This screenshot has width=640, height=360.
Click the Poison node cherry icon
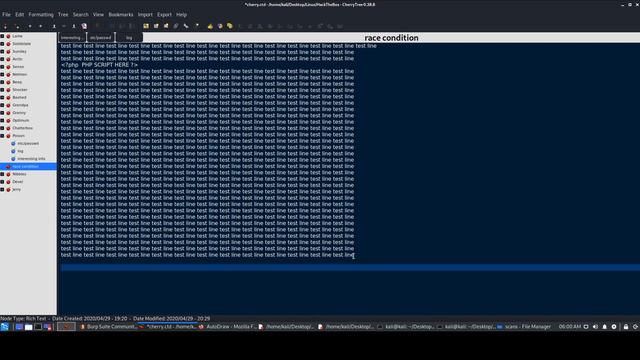coord(8,136)
